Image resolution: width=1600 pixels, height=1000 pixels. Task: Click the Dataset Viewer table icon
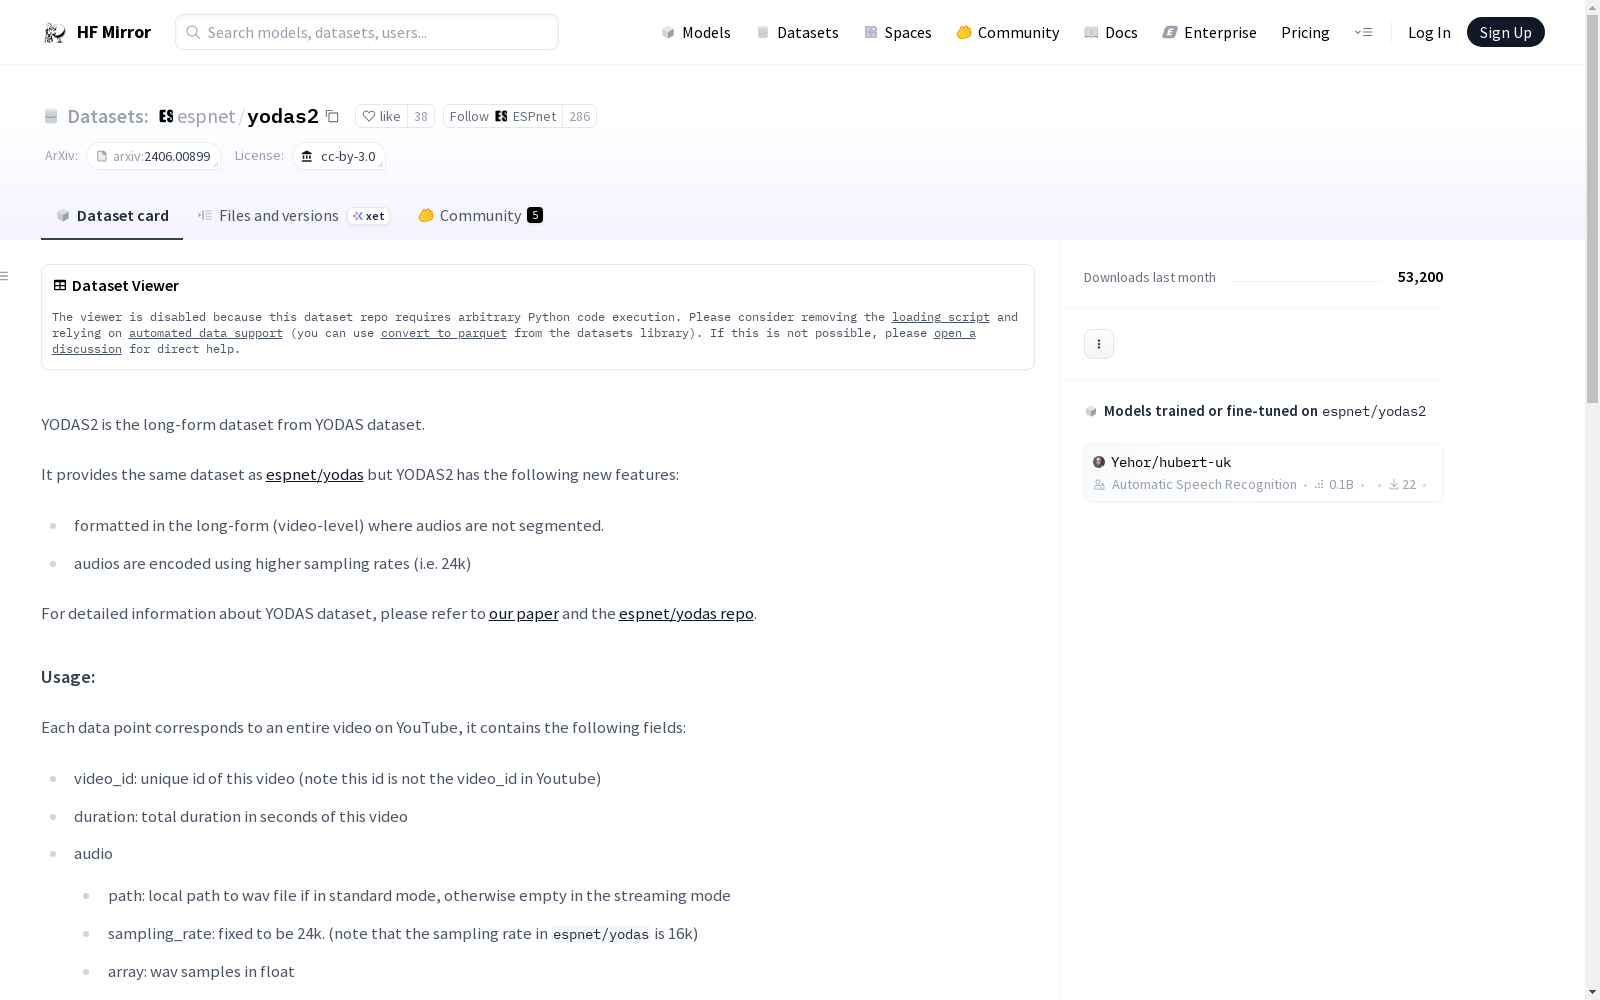(60, 285)
